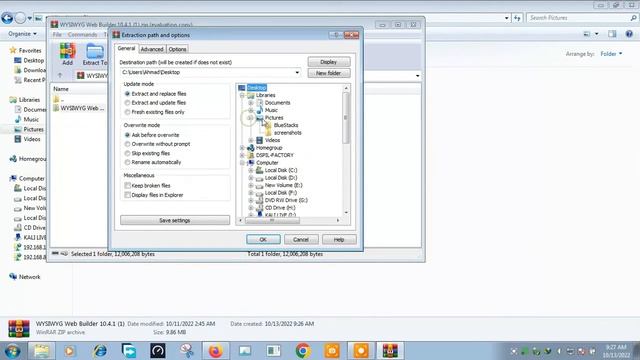Click the New folder button
The image size is (640, 360).
point(329,73)
